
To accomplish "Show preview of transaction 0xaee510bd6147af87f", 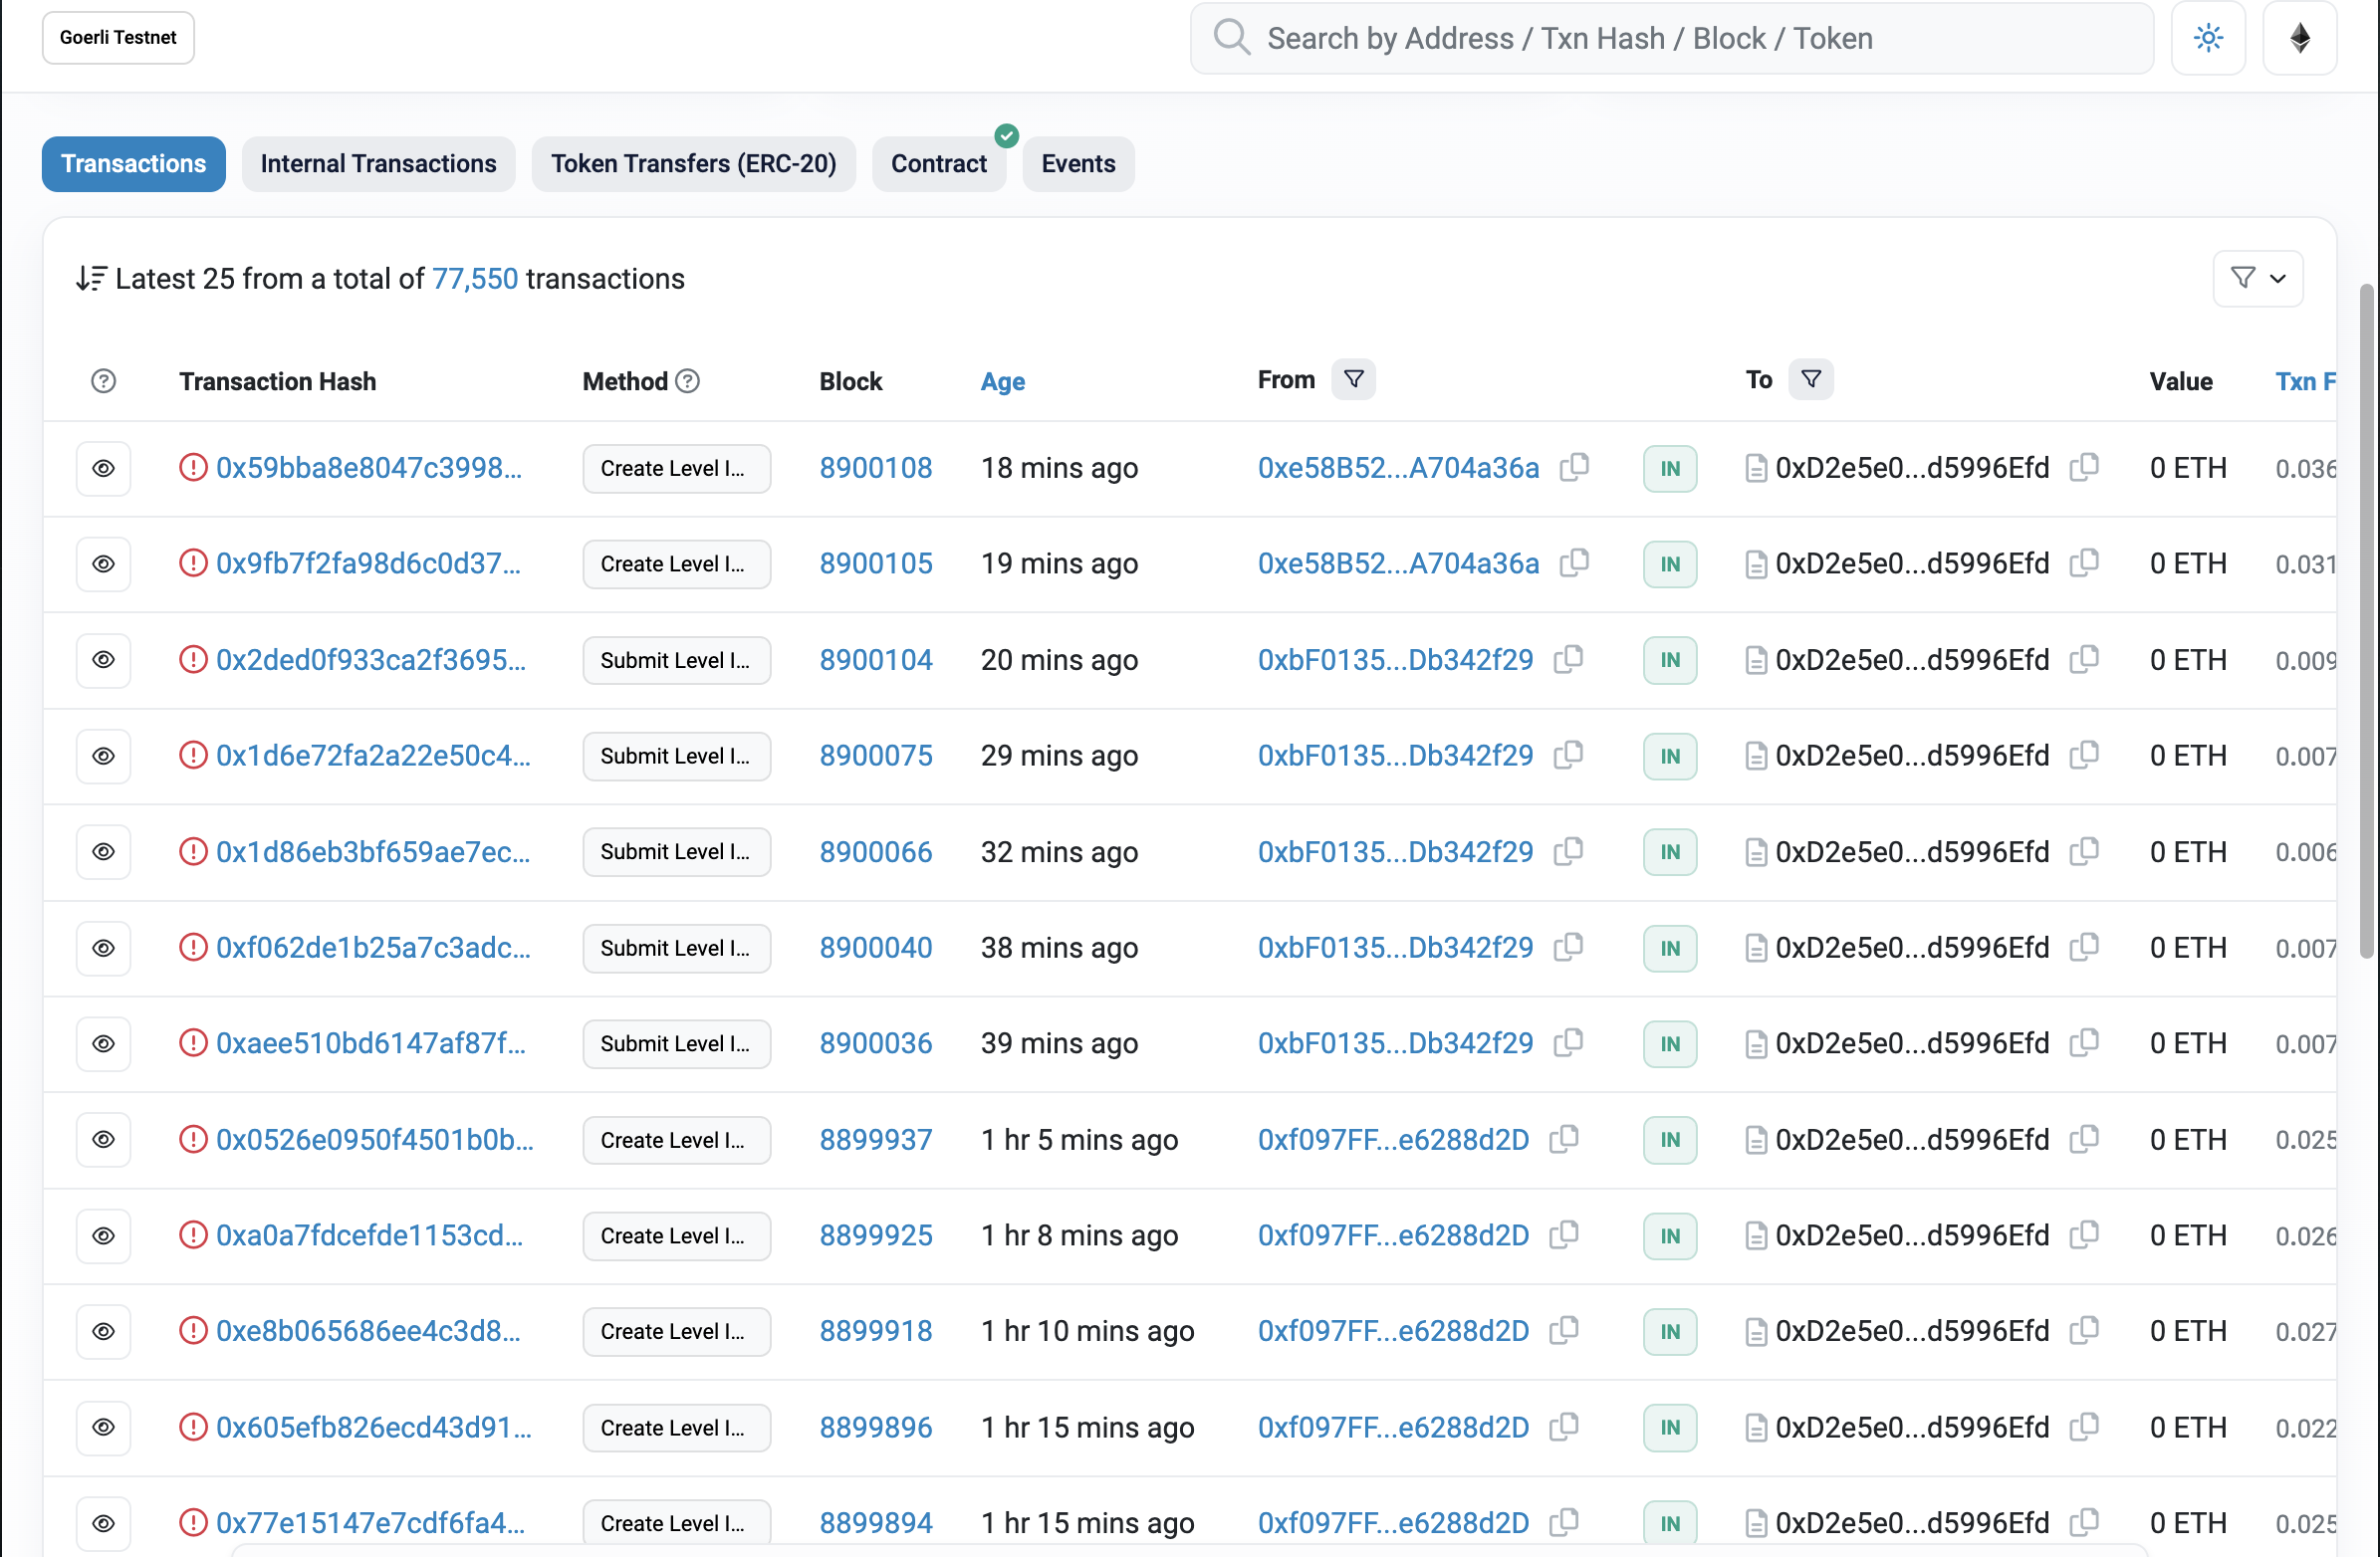I will [103, 1043].
